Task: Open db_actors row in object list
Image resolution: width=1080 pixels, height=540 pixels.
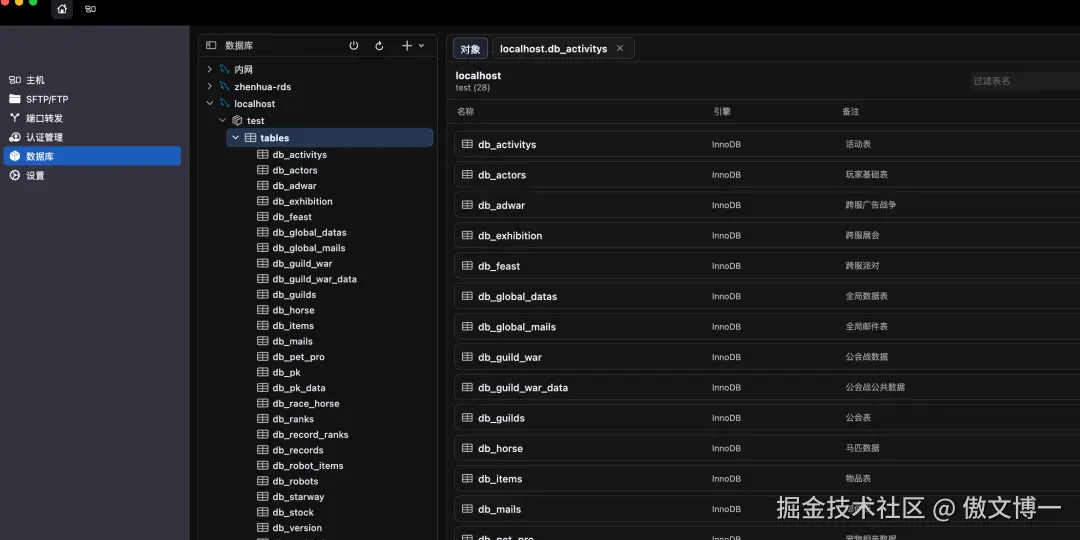Action: point(767,175)
